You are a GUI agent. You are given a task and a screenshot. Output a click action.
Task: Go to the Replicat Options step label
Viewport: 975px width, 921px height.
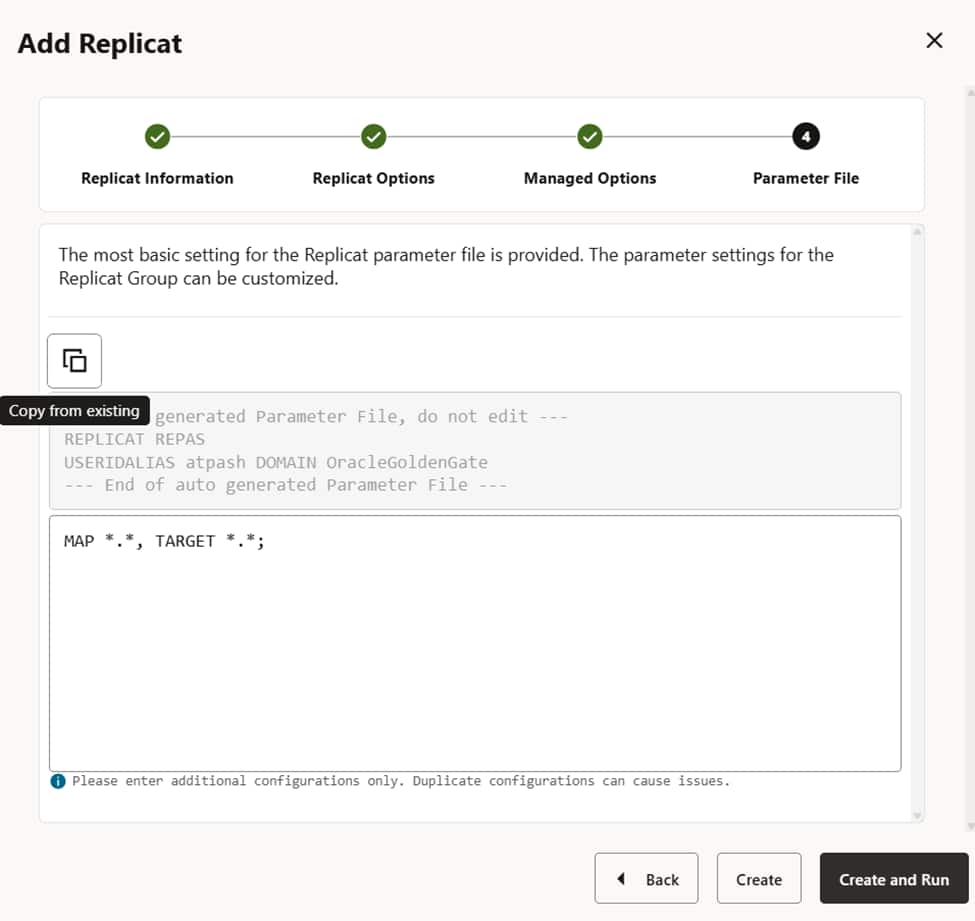pos(373,178)
